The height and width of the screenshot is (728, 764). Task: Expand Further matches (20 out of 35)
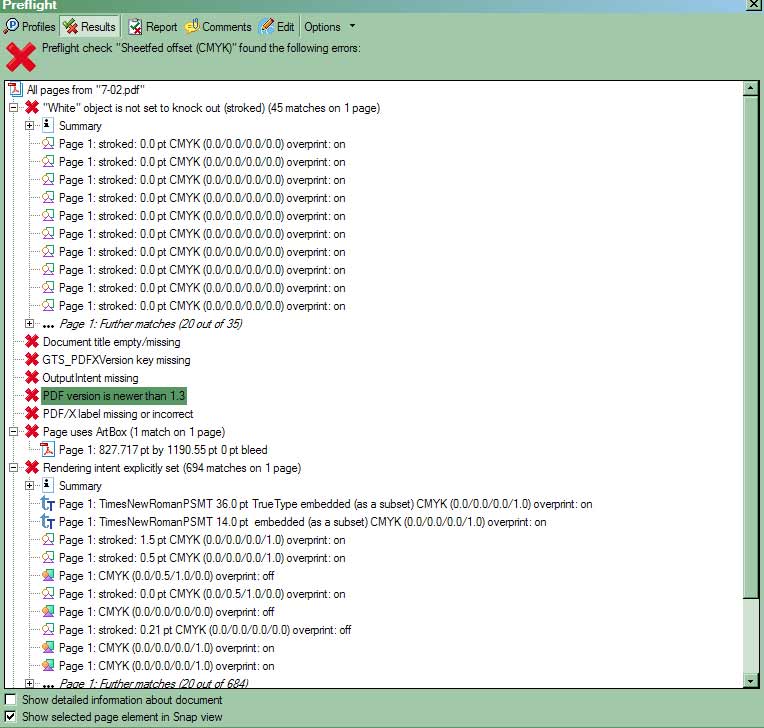29,324
